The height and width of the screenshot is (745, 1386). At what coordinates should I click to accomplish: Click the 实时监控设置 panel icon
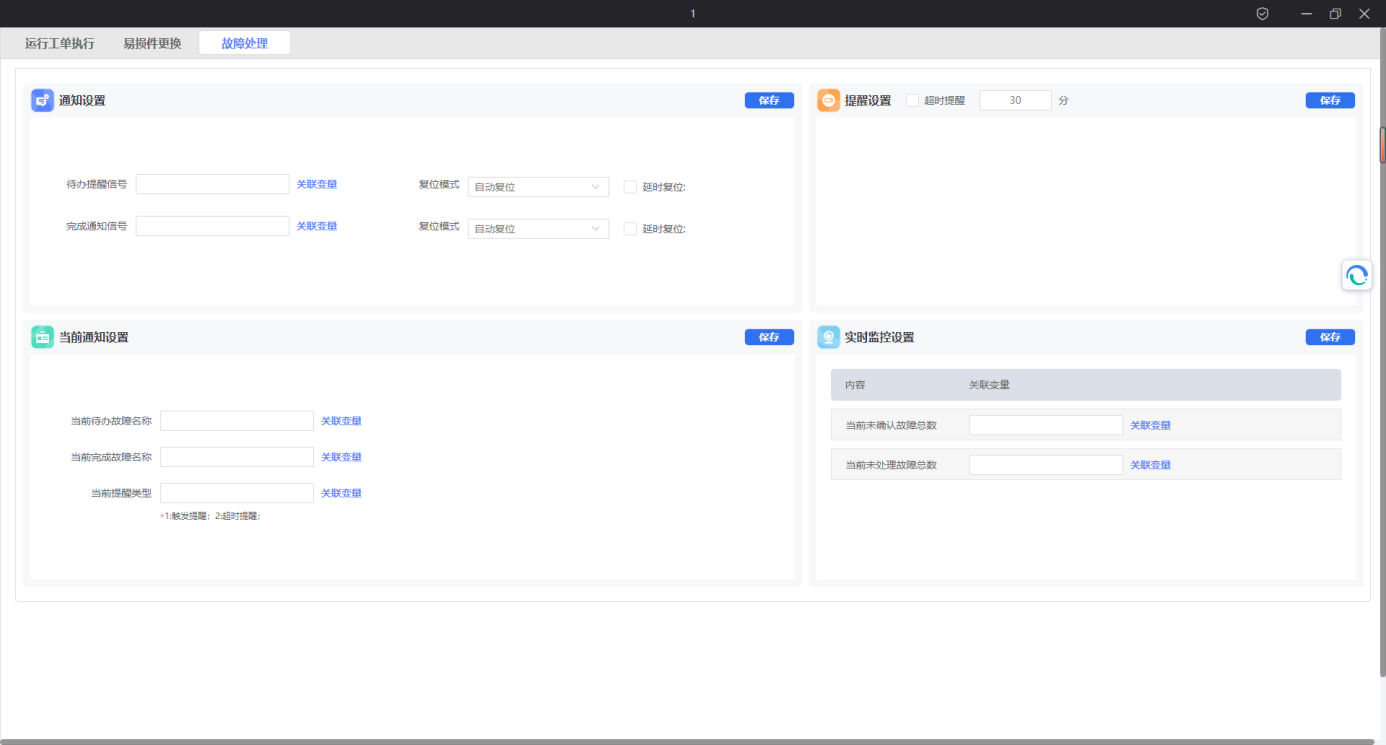(x=828, y=337)
